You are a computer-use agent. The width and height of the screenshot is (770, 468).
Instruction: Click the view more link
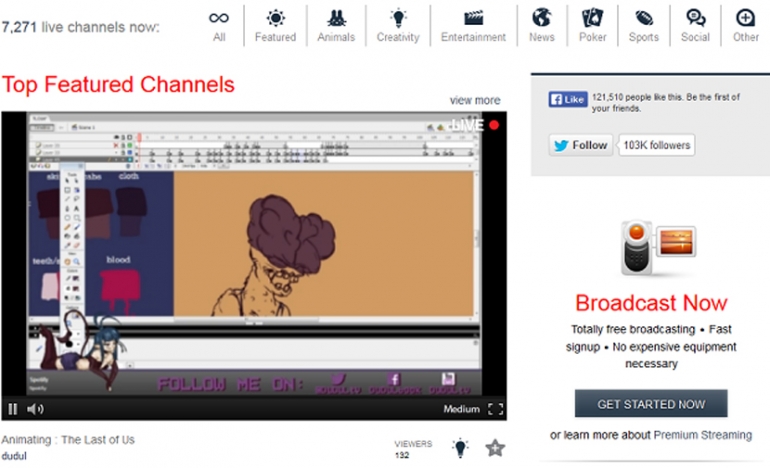[x=475, y=100]
